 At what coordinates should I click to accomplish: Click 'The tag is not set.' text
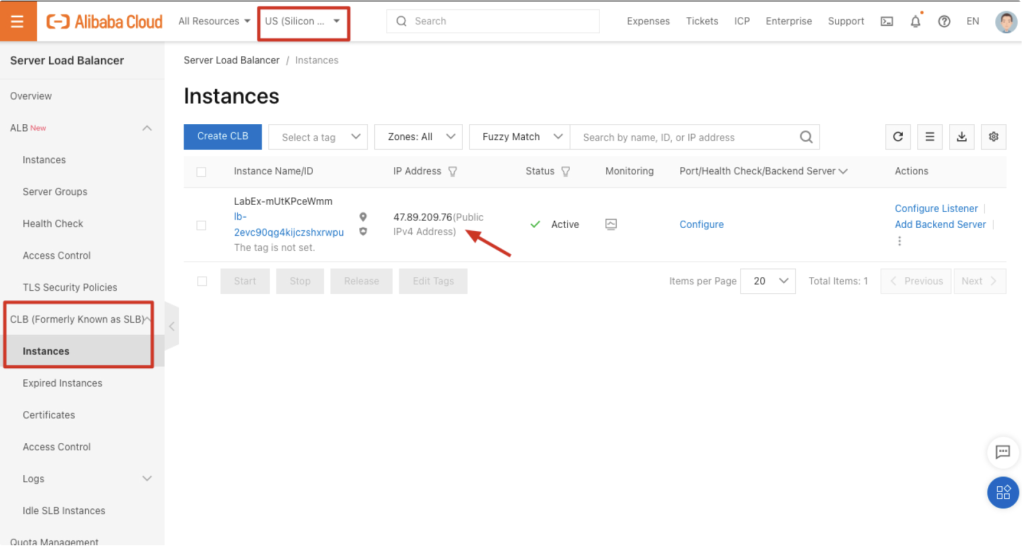274,248
